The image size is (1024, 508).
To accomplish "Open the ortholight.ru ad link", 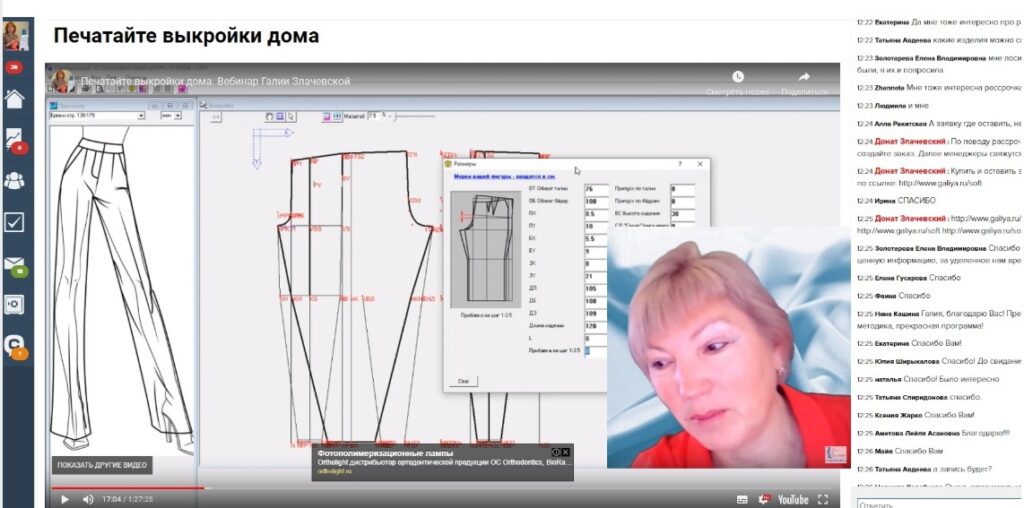I will 334,471.
